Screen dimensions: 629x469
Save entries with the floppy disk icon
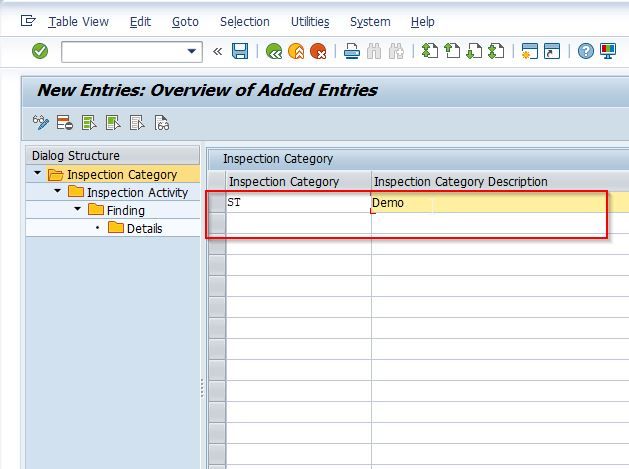tap(240, 51)
